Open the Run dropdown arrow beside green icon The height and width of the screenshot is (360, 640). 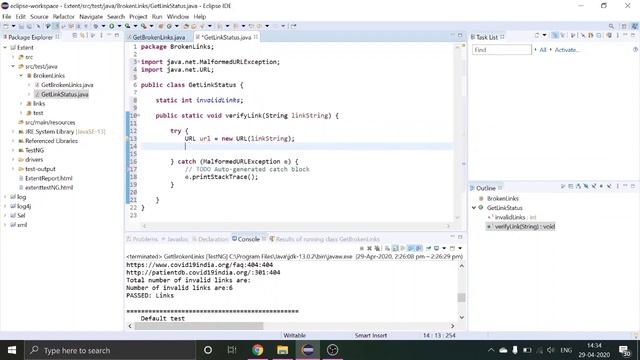click(x=119, y=26)
